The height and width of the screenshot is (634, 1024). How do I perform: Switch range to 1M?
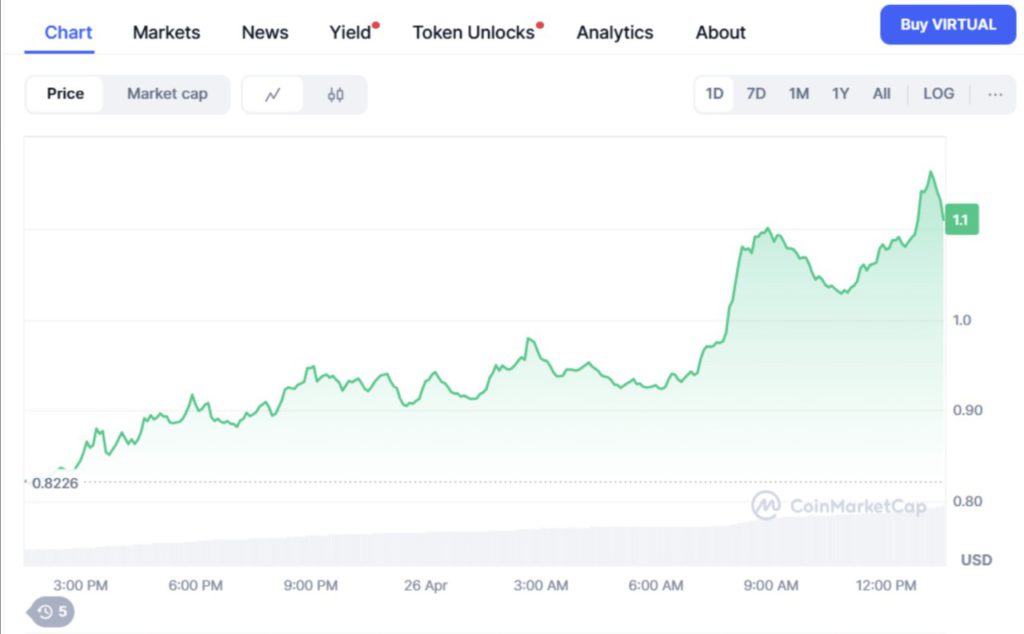798,94
